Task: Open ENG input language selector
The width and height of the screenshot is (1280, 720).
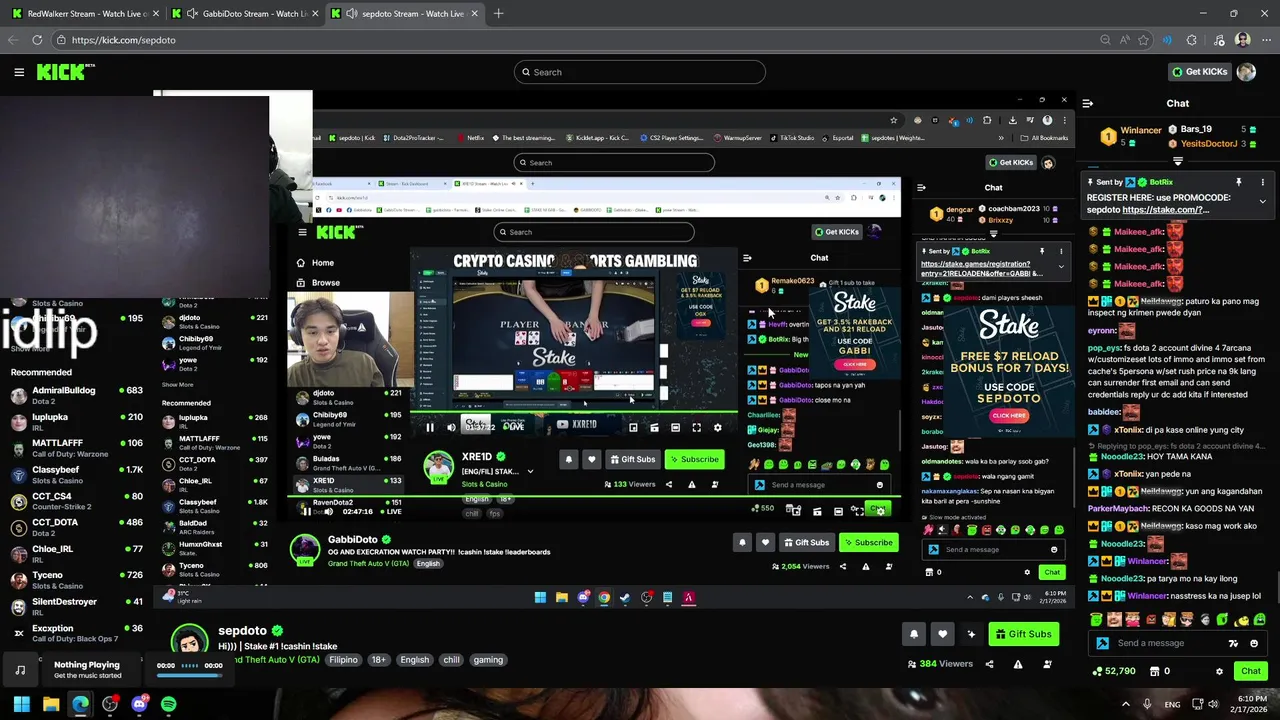Action: tap(1172, 705)
